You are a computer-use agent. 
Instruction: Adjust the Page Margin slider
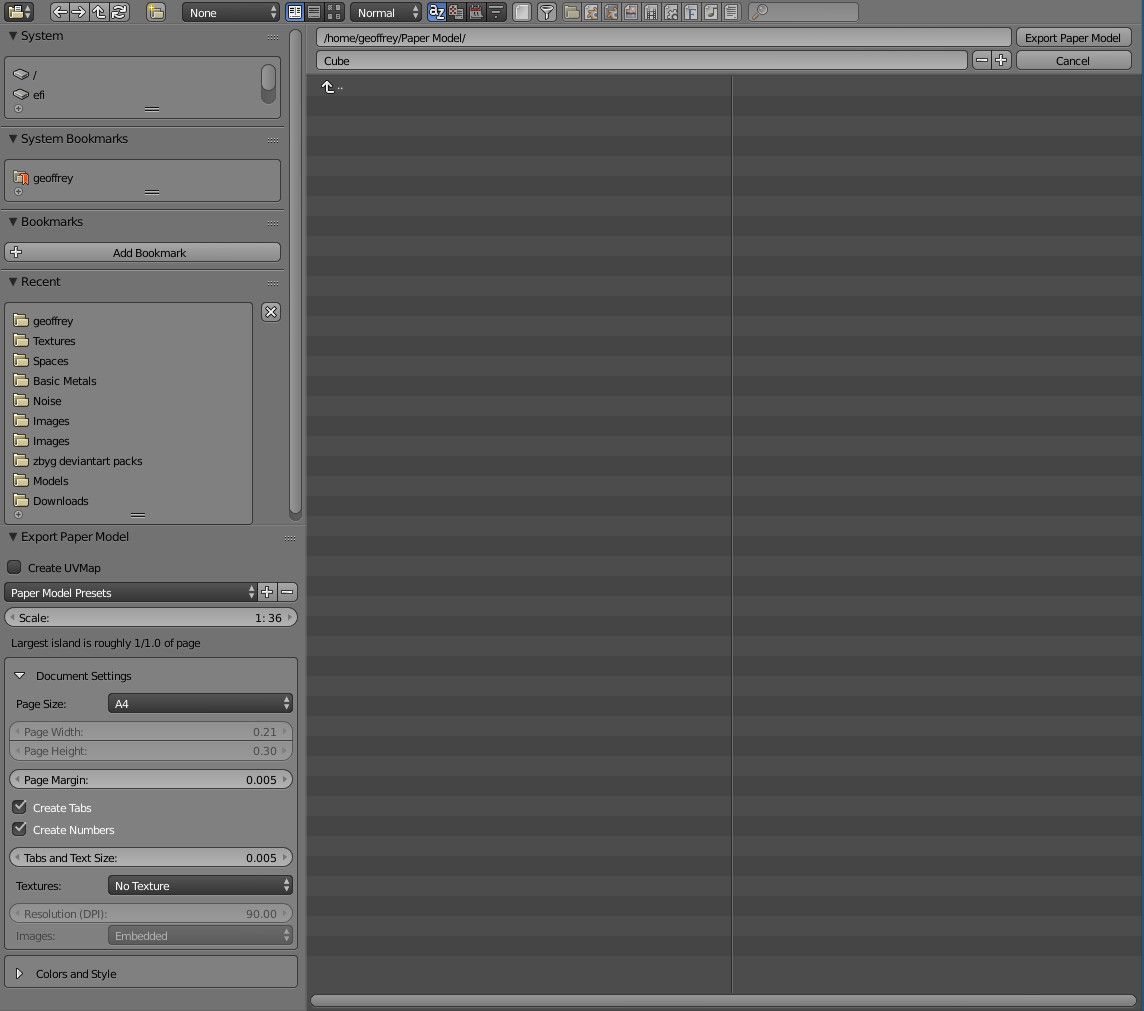click(x=150, y=779)
